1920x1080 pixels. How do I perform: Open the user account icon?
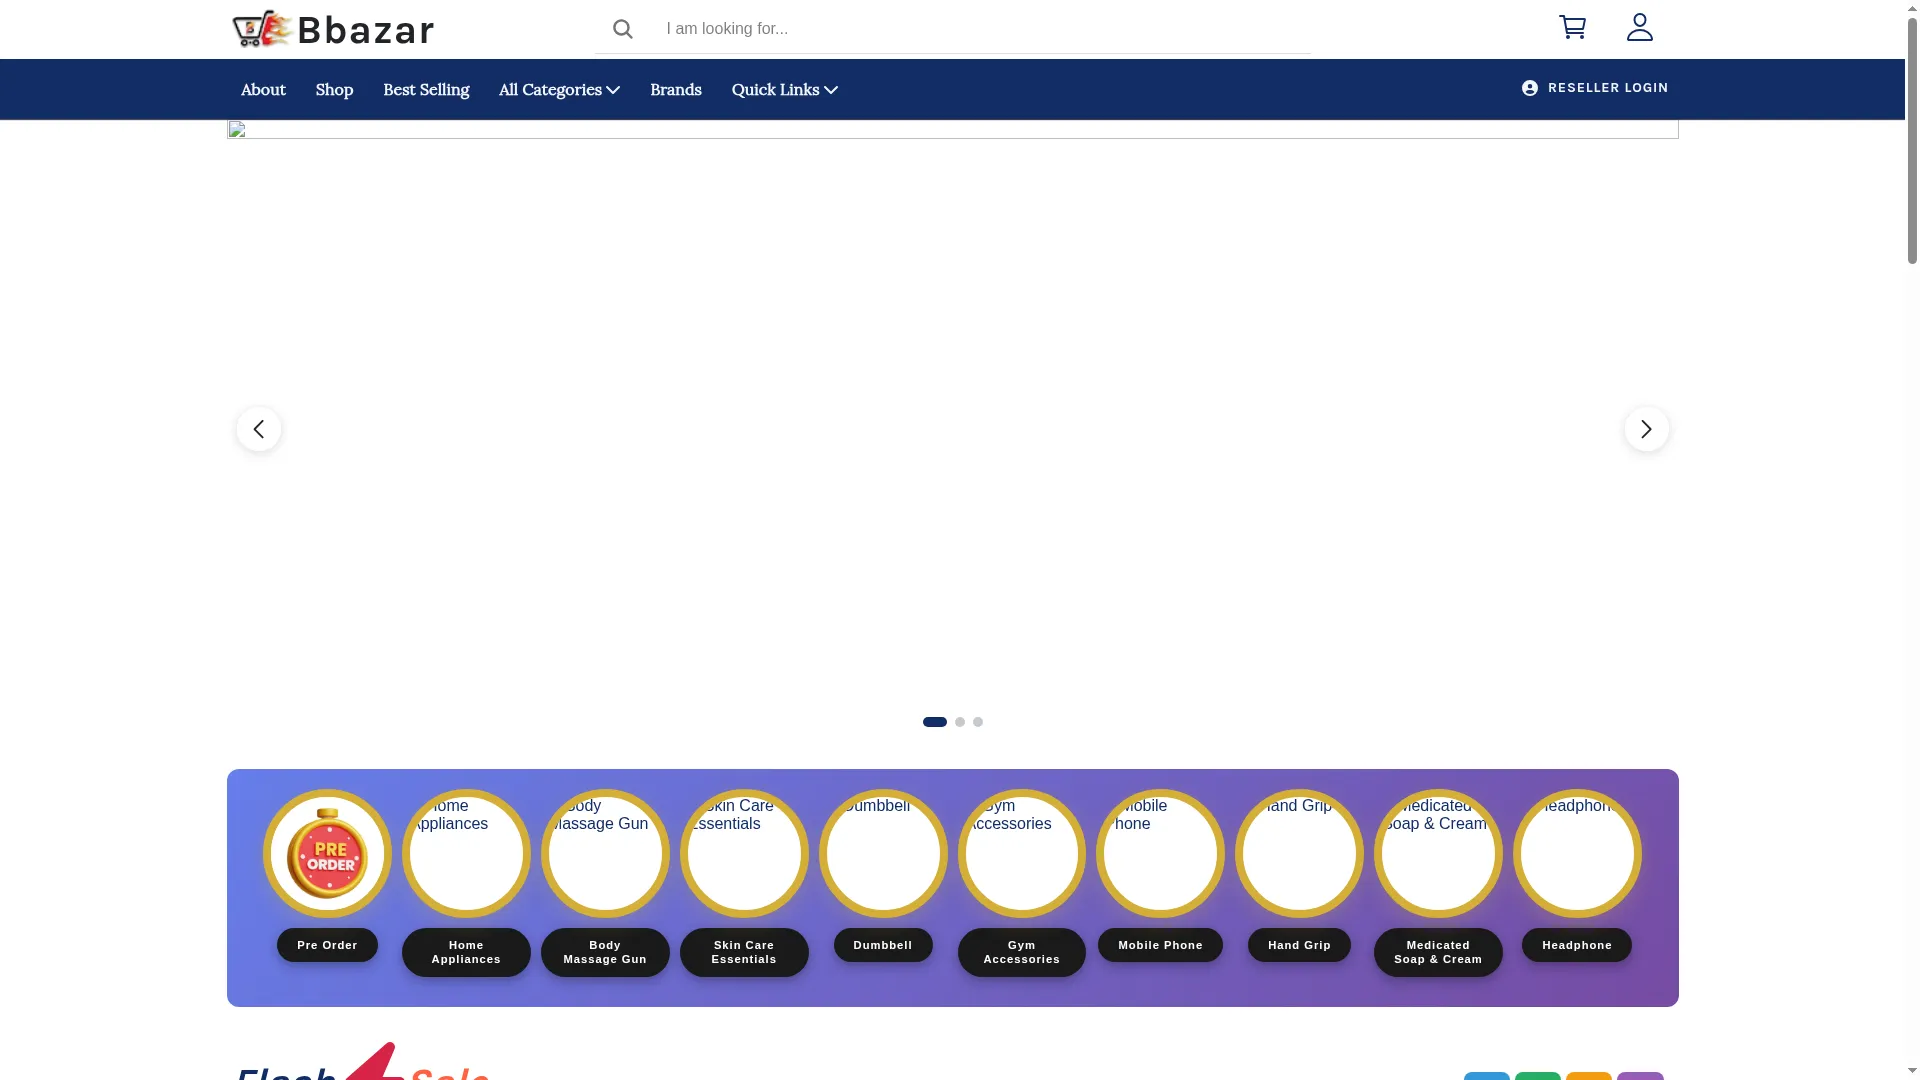point(1640,27)
